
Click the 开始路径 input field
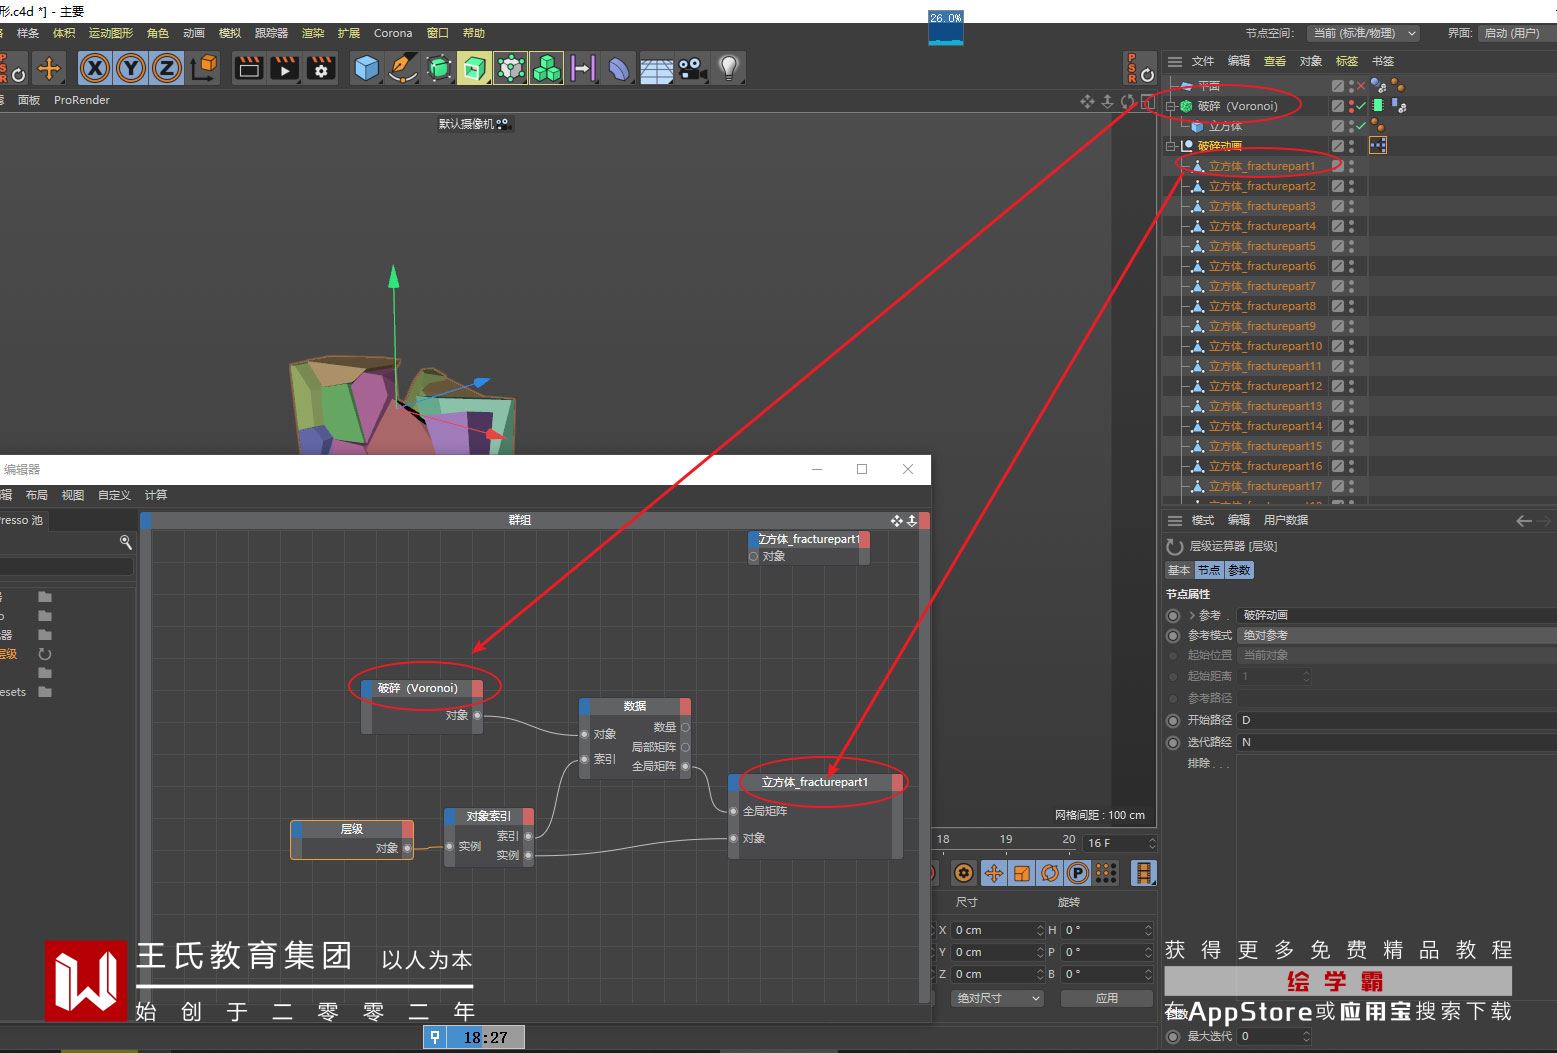click(1396, 720)
